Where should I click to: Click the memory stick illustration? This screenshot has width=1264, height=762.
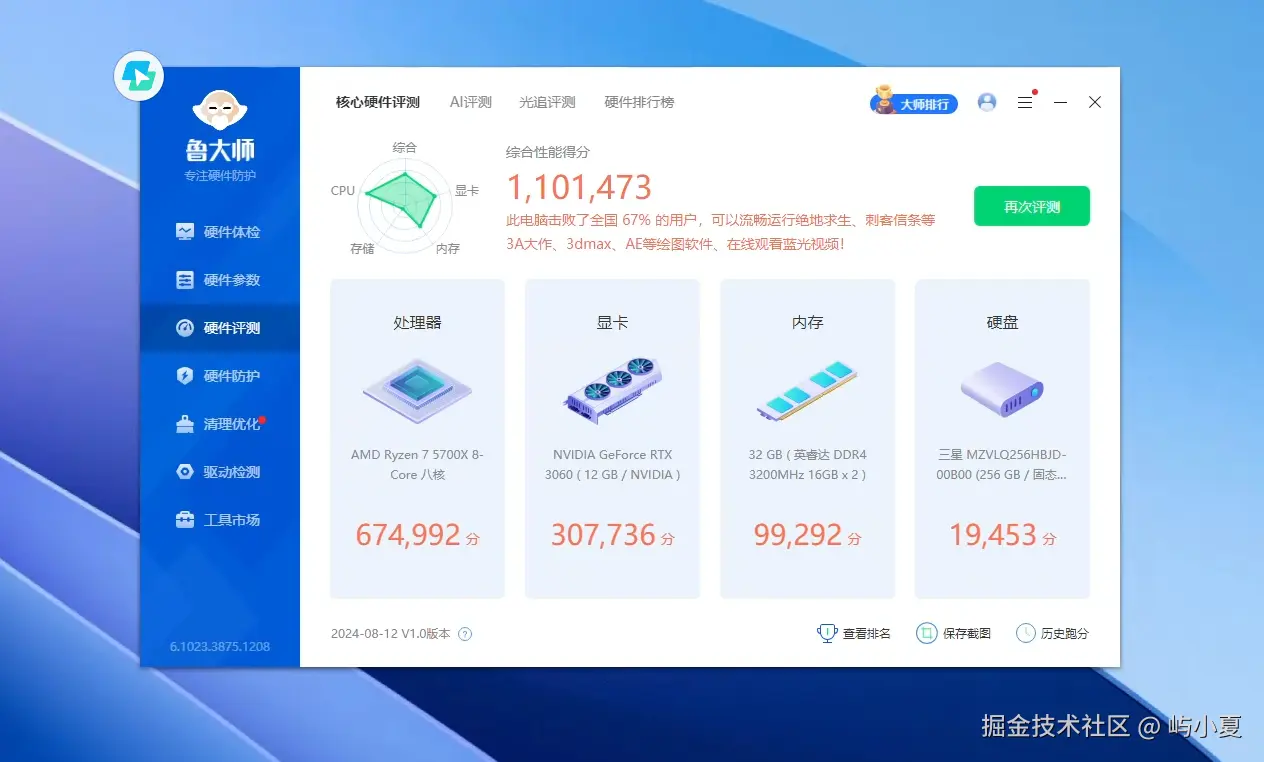pos(807,391)
